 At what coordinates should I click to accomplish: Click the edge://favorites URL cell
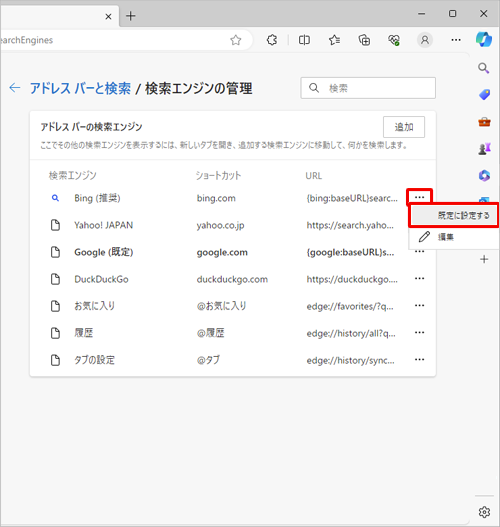tap(350, 306)
